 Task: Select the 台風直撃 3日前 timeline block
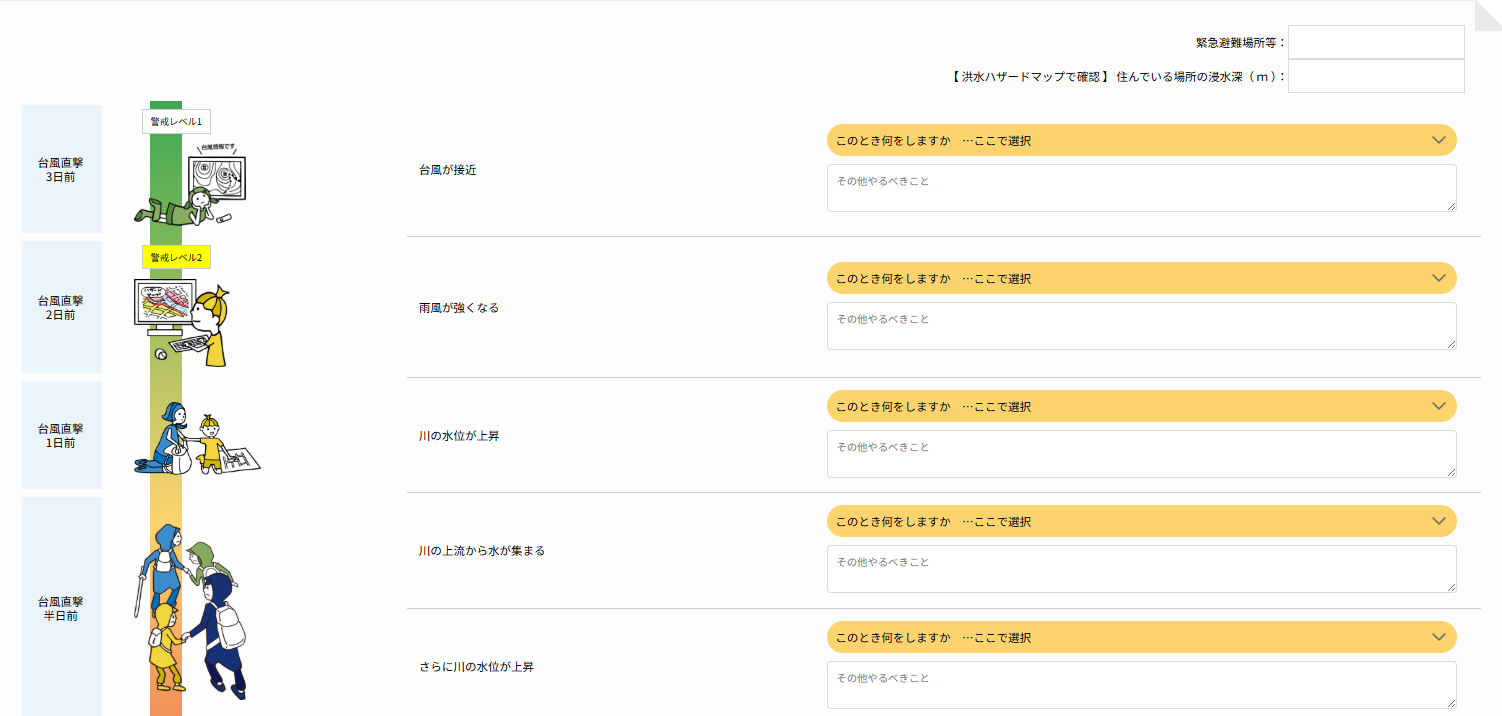[x=62, y=169]
